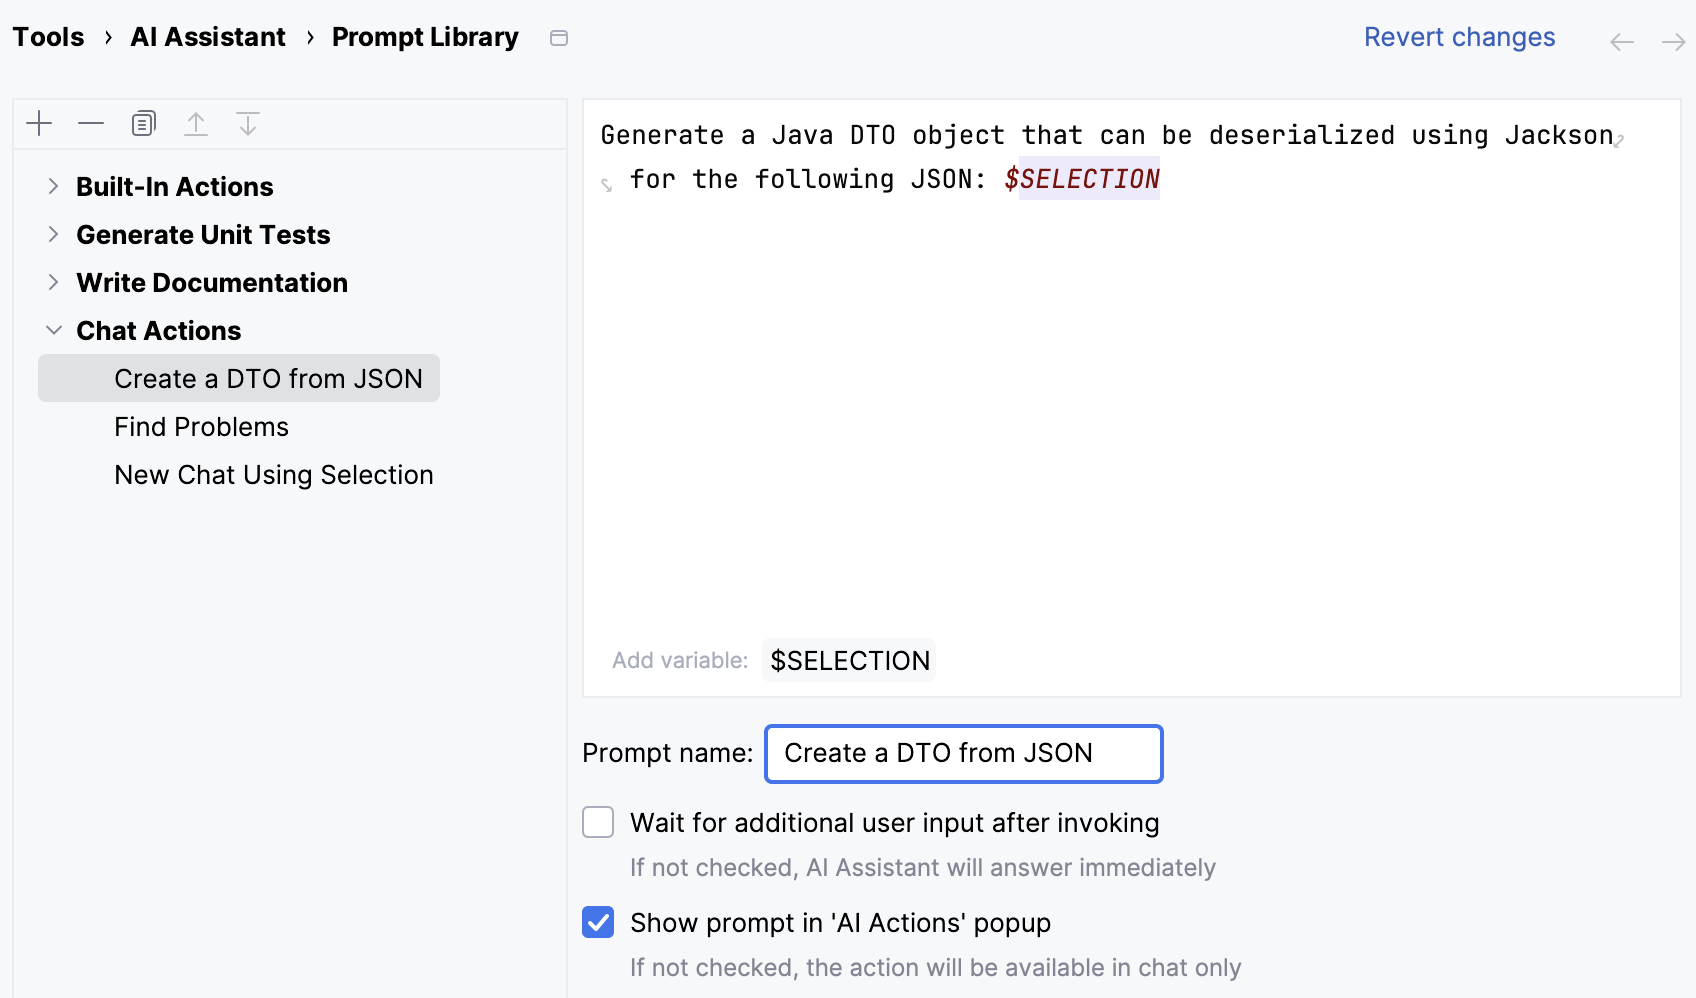This screenshot has height=998, width=1696.
Task: Open Tools from the breadcrumb
Action: (48, 37)
